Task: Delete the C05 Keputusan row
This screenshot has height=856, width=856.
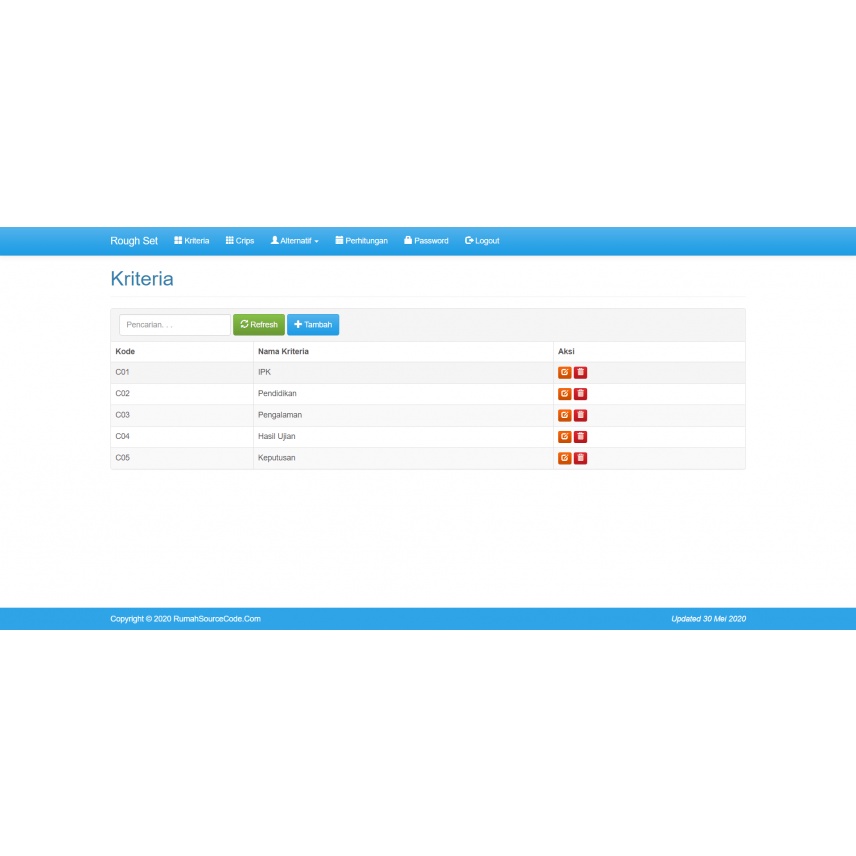Action: tap(580, 458)
